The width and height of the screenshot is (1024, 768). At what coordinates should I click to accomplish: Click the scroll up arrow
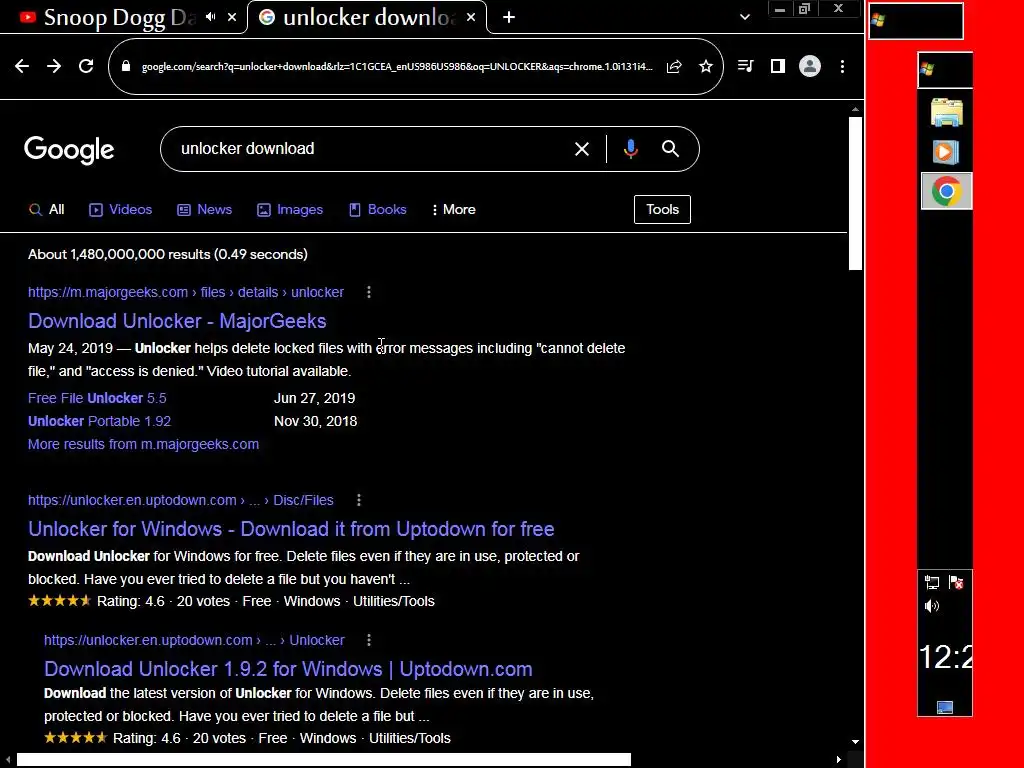point(856,109)
